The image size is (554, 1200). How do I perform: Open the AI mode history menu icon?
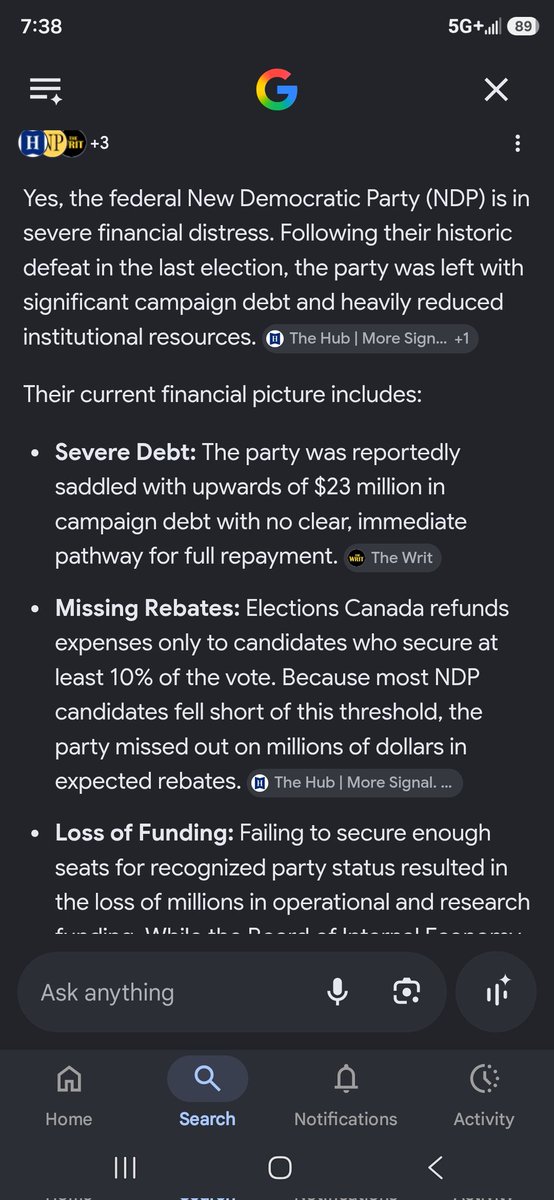47,91
